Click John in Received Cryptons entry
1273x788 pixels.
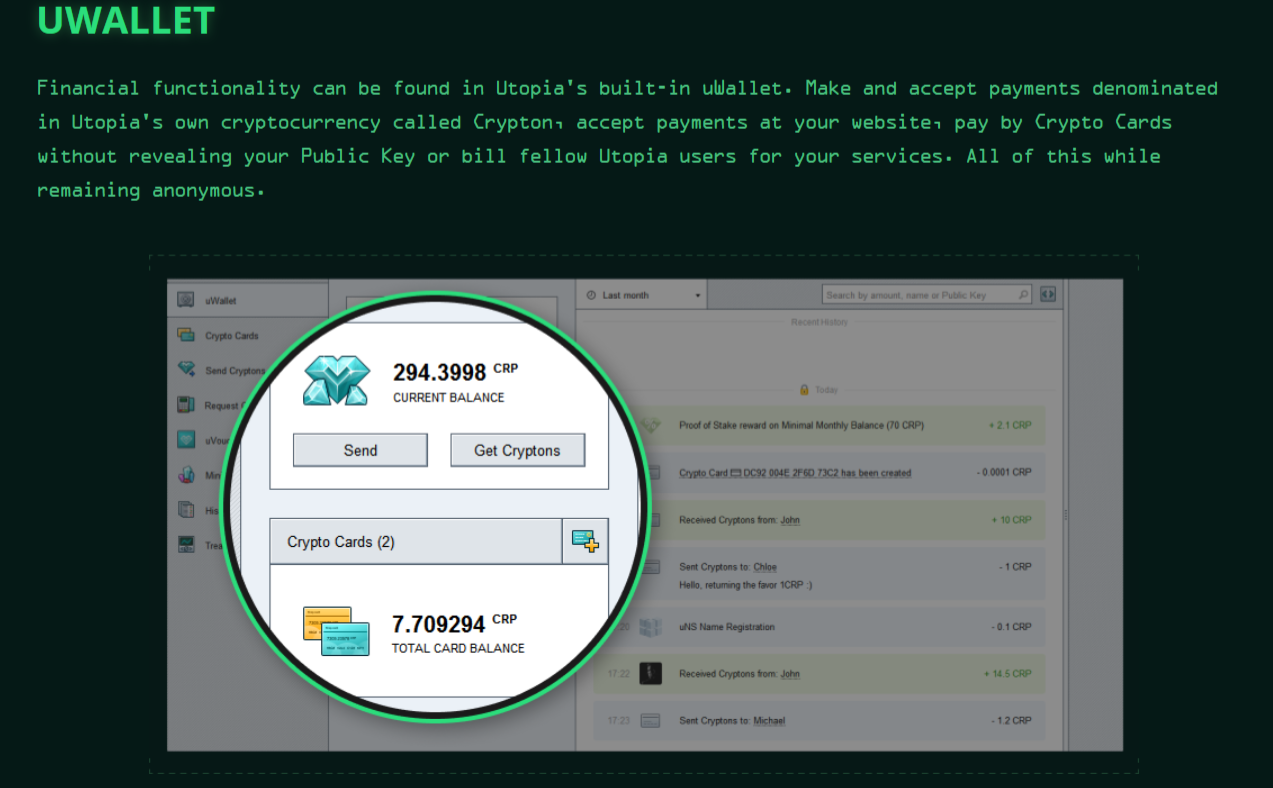(x=792, y=520)
